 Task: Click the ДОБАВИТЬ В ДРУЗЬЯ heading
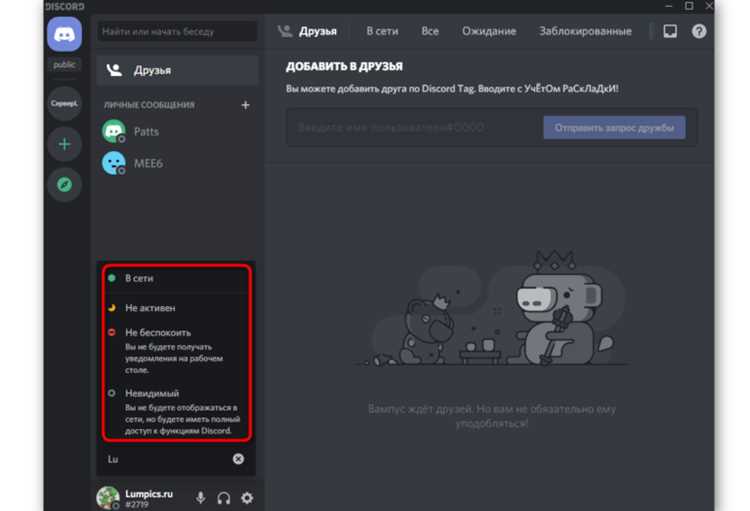(x=344, y=67)
